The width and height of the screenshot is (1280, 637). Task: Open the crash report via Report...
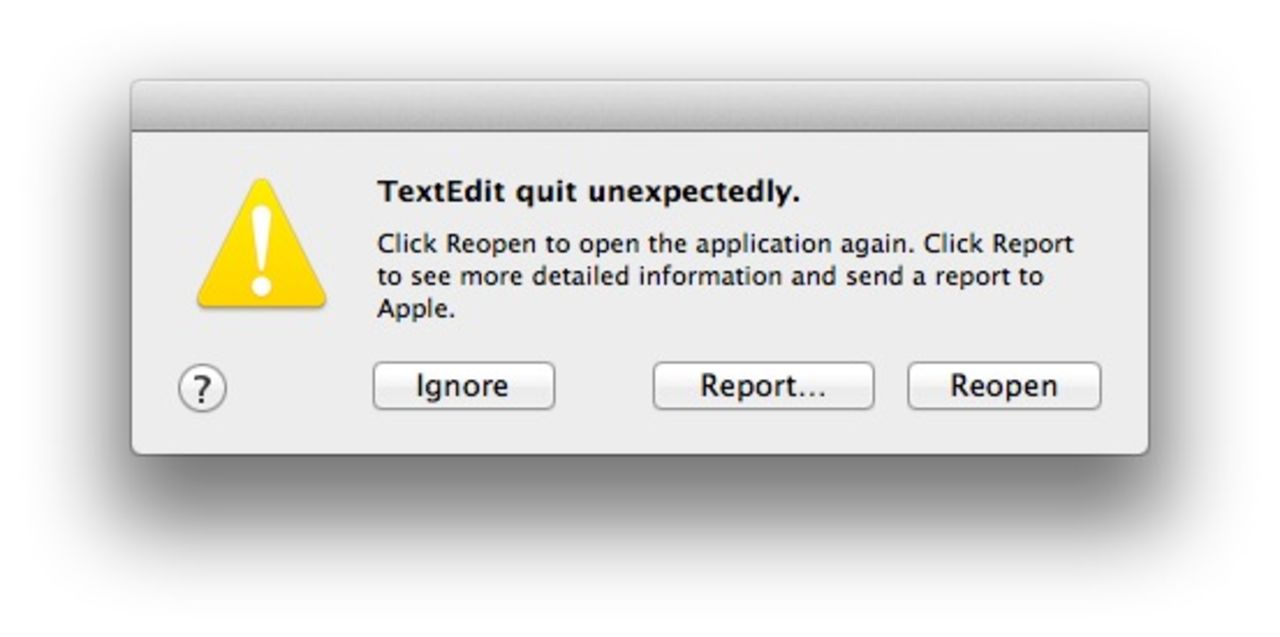pos(763,385)
